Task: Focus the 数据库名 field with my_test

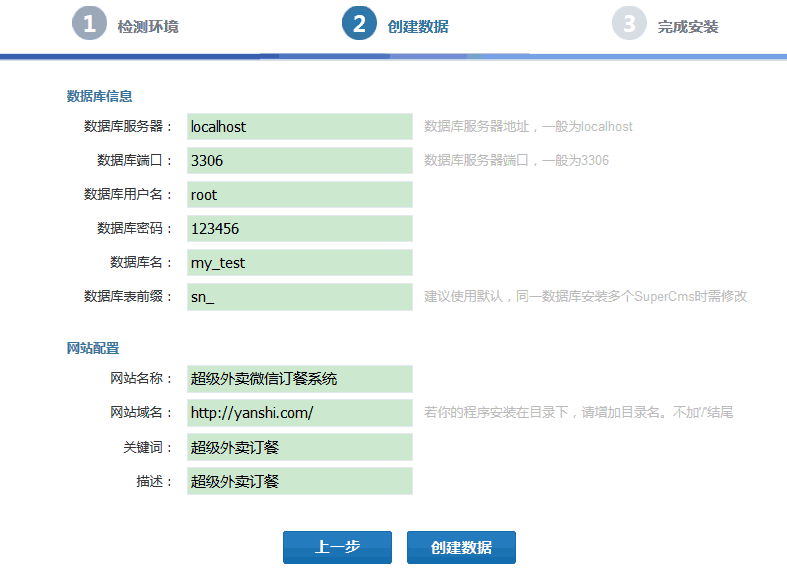Action: click(x=299, y=263)
